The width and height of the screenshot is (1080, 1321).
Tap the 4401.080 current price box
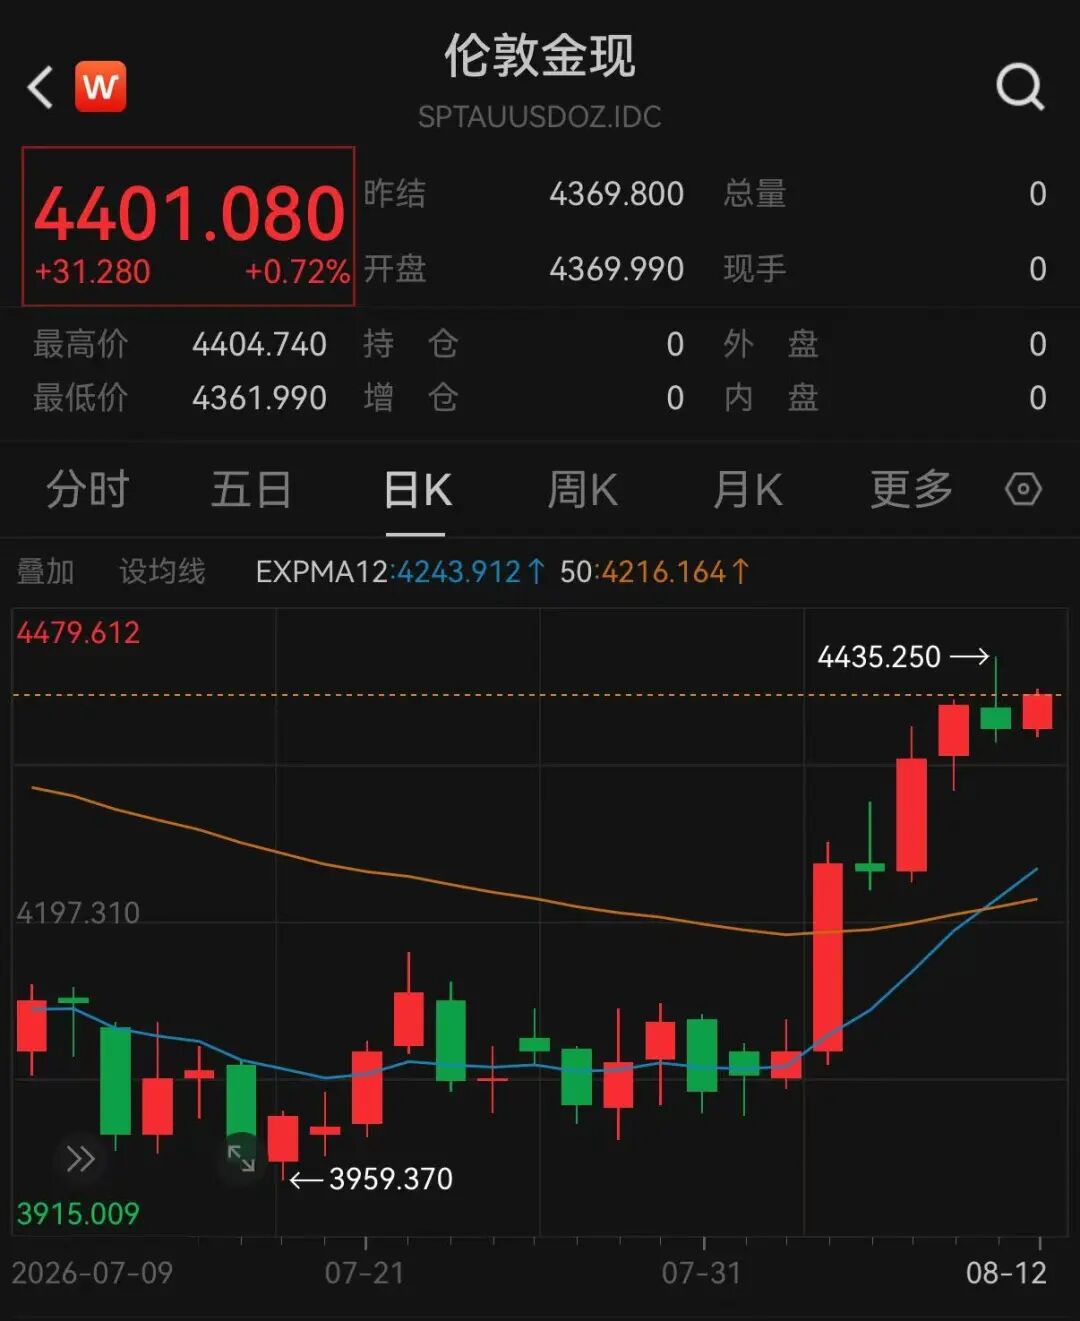click(x=189, y=226)
